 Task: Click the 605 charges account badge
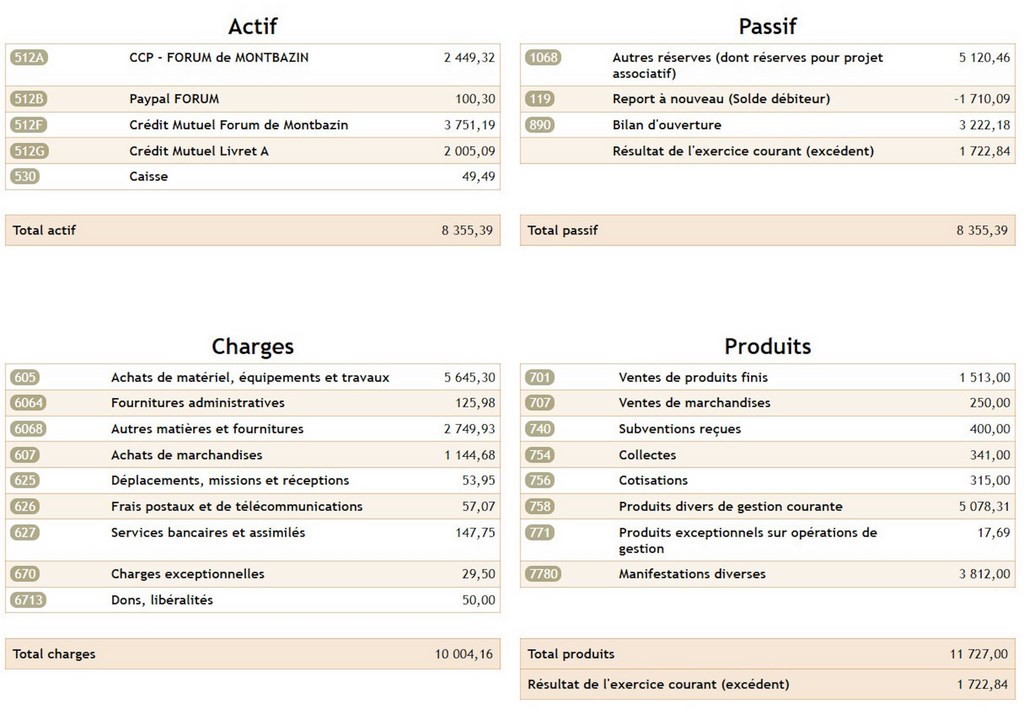[x=25, y=378]
